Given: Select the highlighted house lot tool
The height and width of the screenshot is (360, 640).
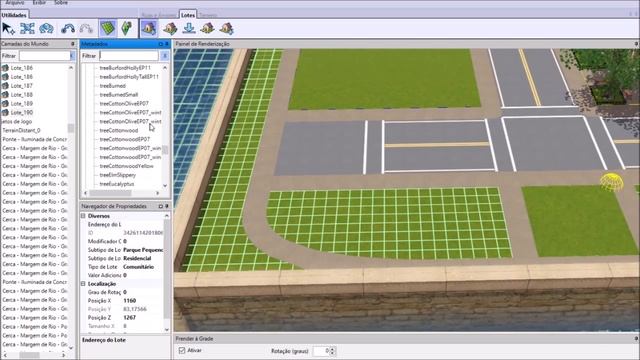Looking at the screenshot, I should (x=149, y=28).
